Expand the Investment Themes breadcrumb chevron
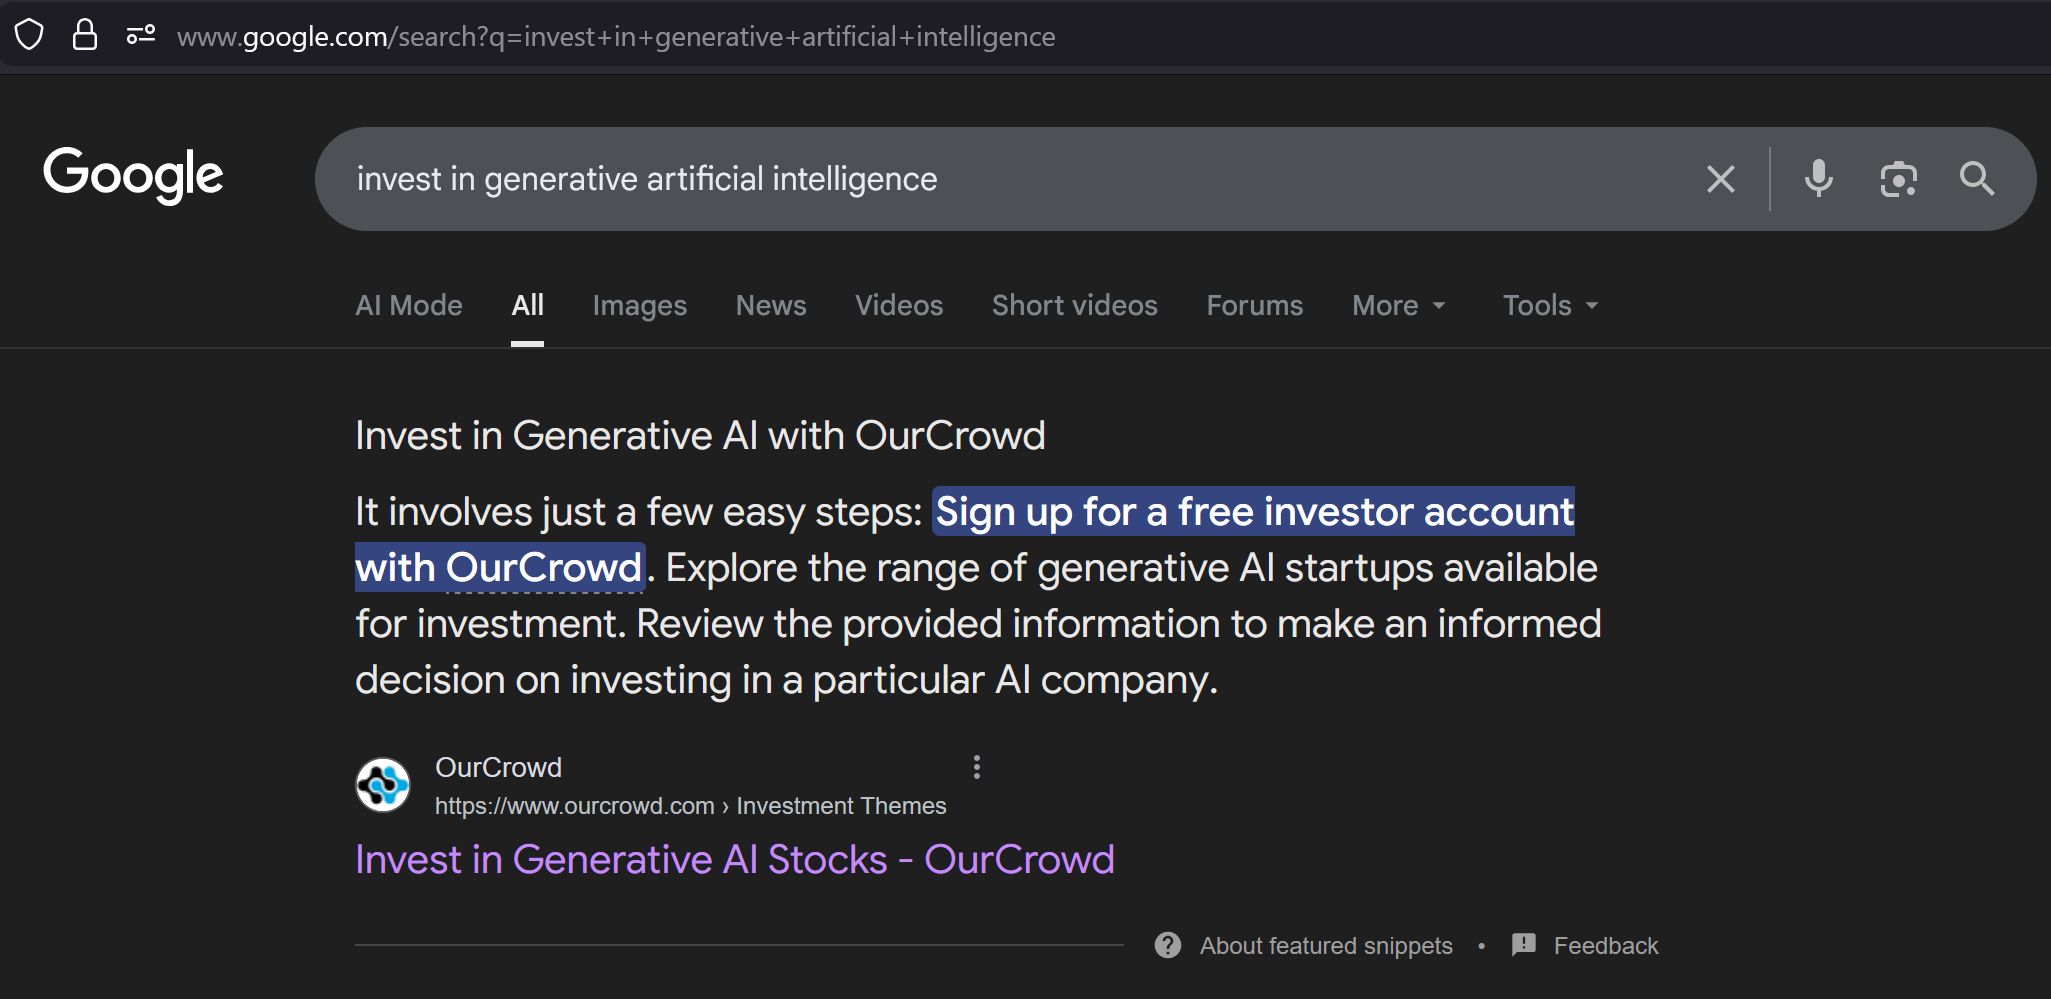This screenshot has height=999, width=2051. click(x=725, y=805)
